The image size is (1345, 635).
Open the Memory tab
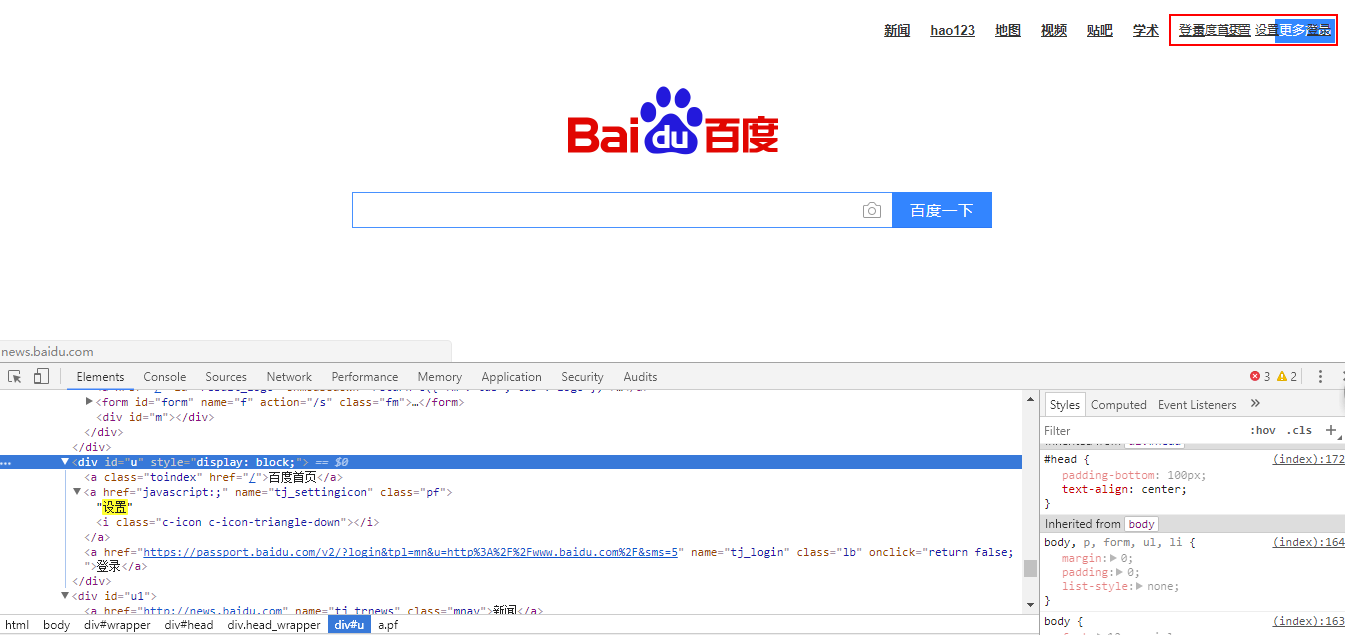[x=440, y=377]
